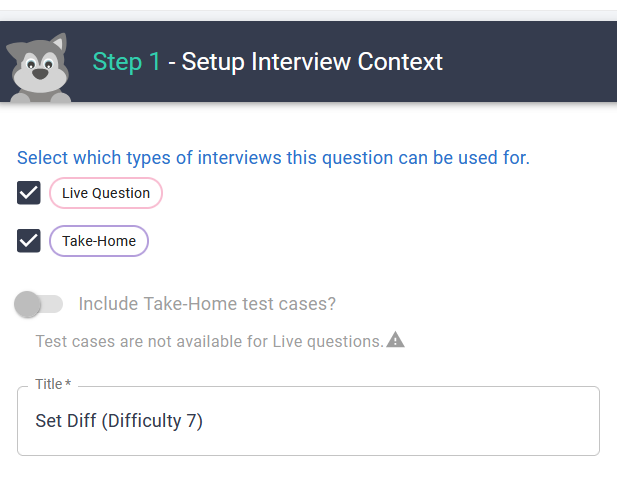Click the number 7 in the title text

click(192, 420)
